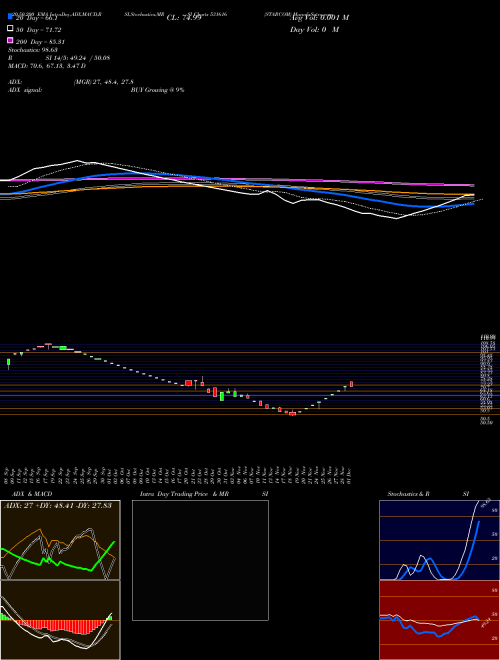Open the MACD histogram chart panel
Image resolution: width=500 pixels, height=660 pixels.
(x=60, y=620)
